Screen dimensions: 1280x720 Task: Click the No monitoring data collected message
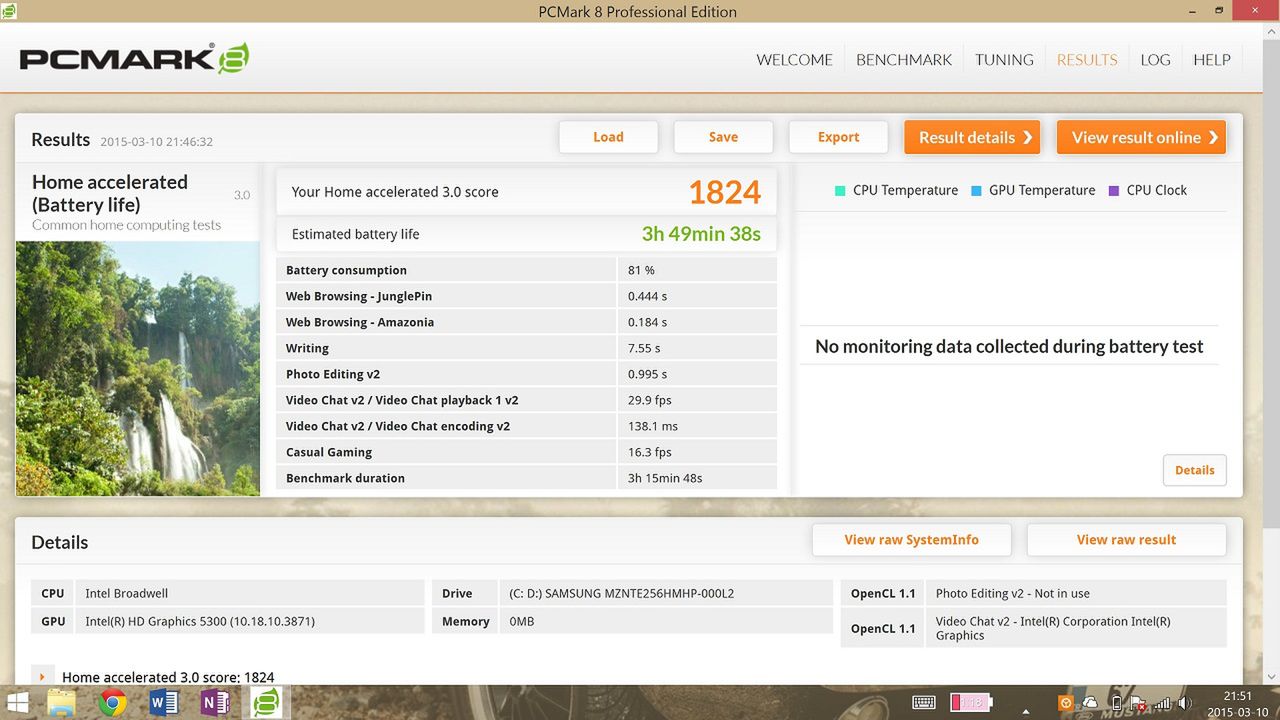pos(1009,346)
